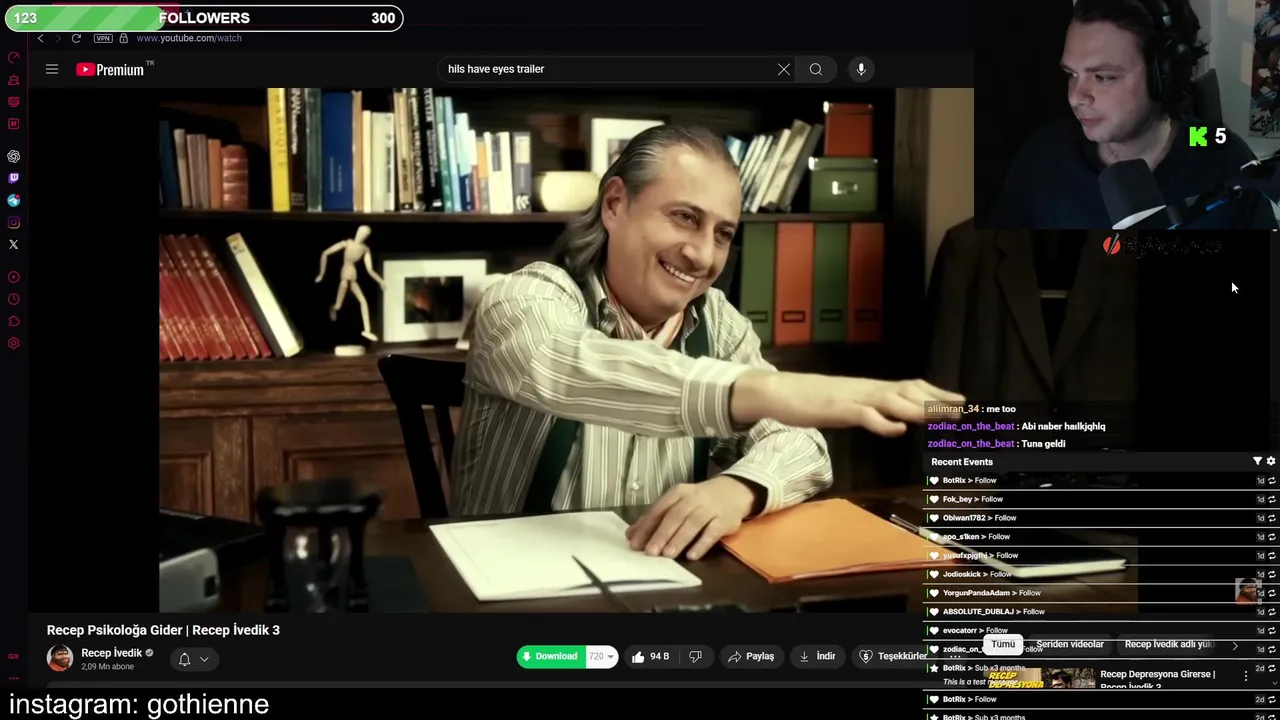Like the video showing 94 B
Image resolution: width=1280 pixels, height=720 pixels.
coord(650,657)
